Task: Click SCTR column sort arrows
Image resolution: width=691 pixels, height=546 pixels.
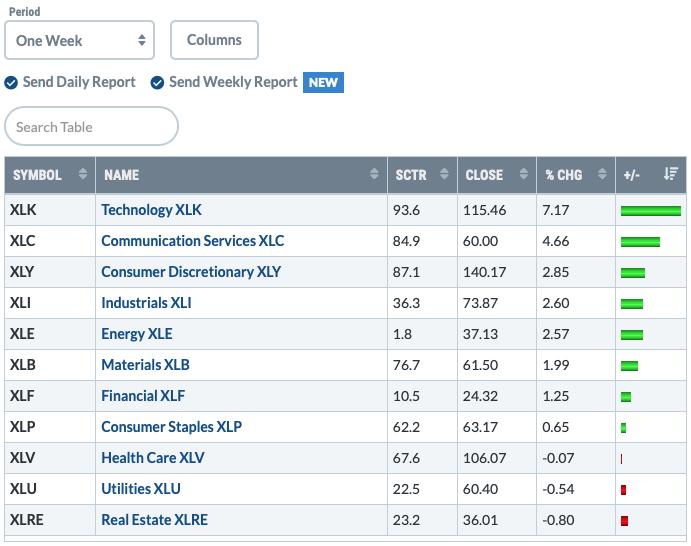Action: click(x=444, y=174)
